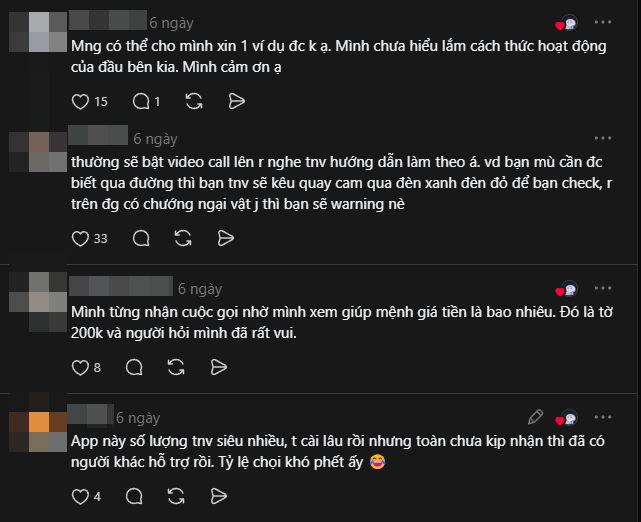
Task: Open more options for the first comment
Action: click(603, 22)
